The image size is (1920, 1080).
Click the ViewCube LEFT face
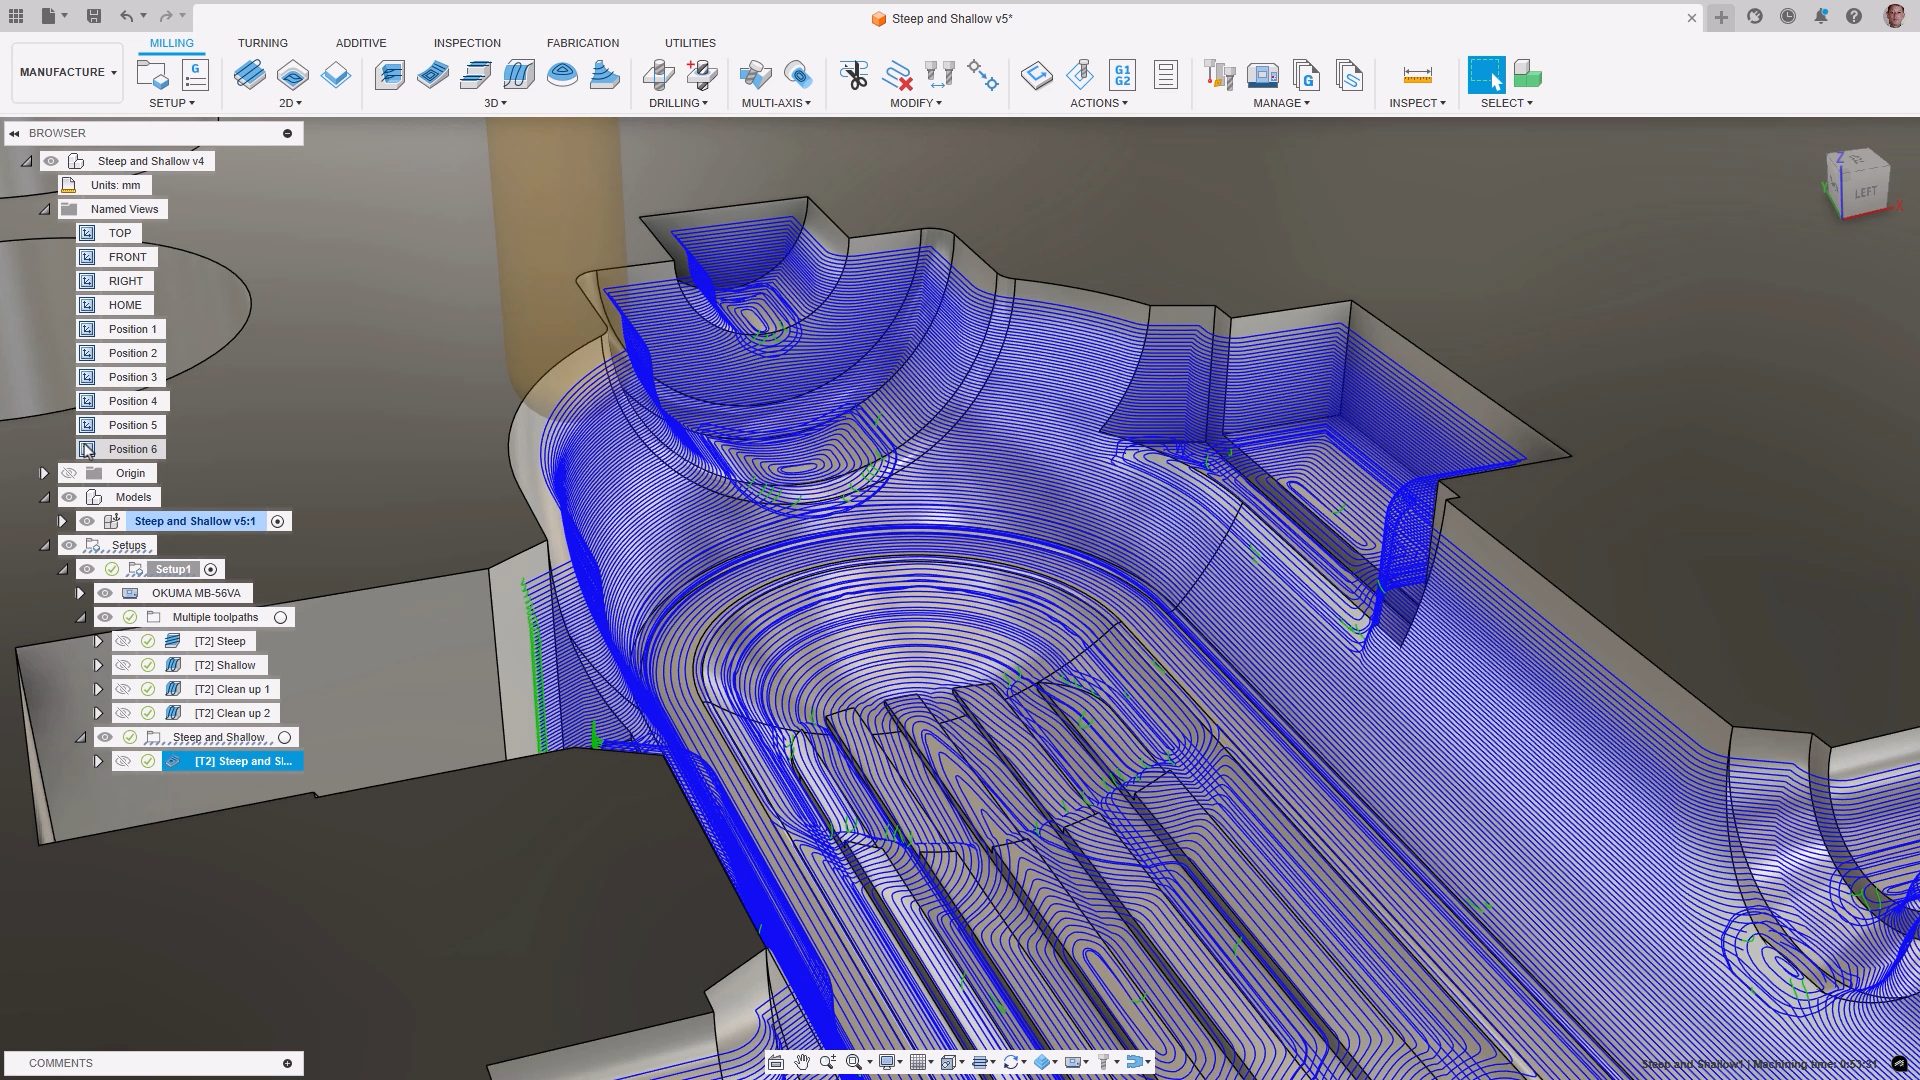tap(1865, 192)
